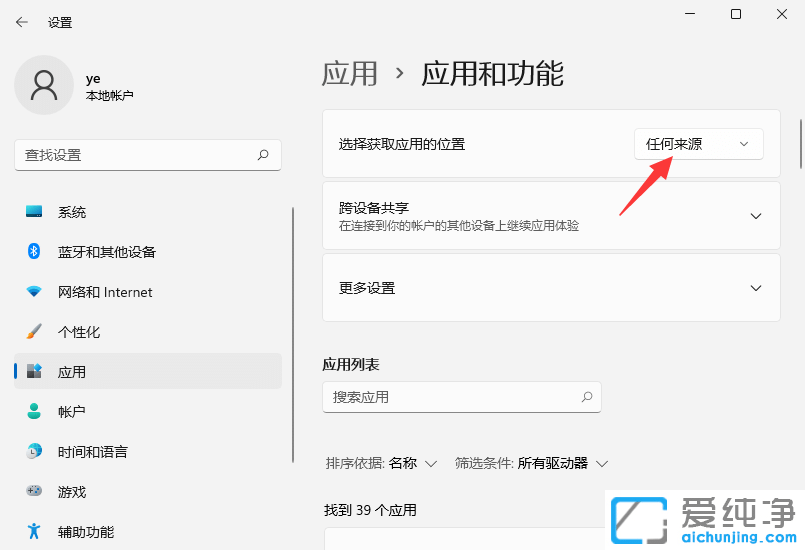Open the 任何来源 app source dropdown
This screenshot has height=550, width=805.
pyautogui.click(x=698, y=144)
